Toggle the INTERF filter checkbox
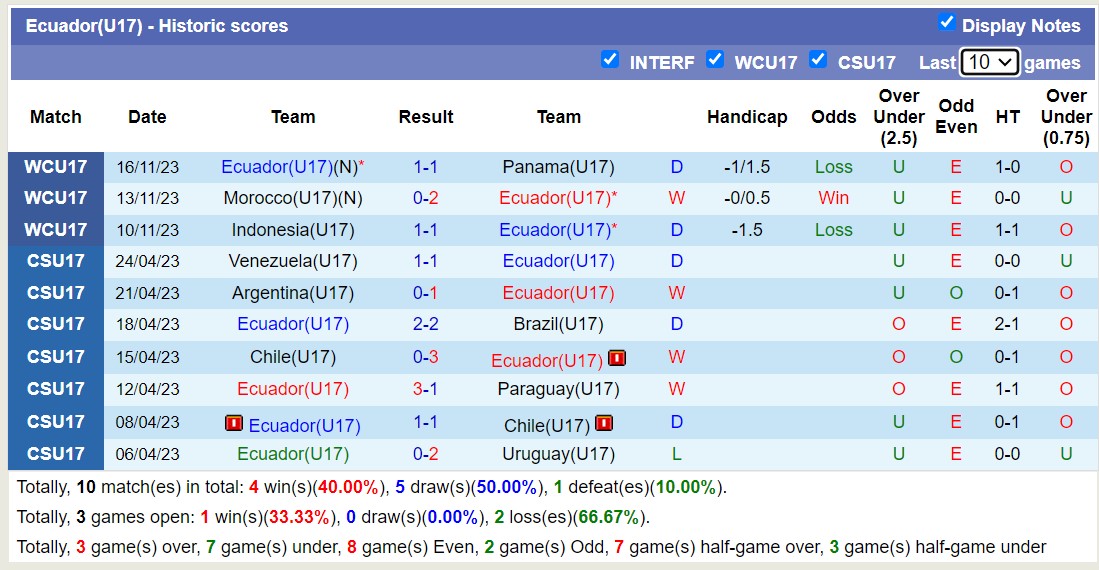The width and height of the screenshot is (1099, 570). coord(610,60)
